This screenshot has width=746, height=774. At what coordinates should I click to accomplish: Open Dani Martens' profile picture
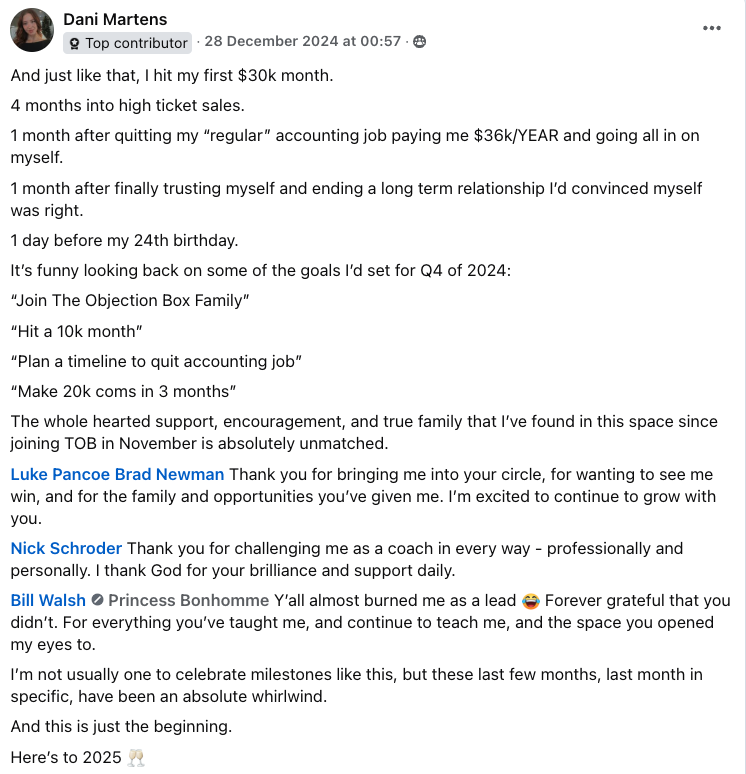pyautogui.click(x=32, y=30)
